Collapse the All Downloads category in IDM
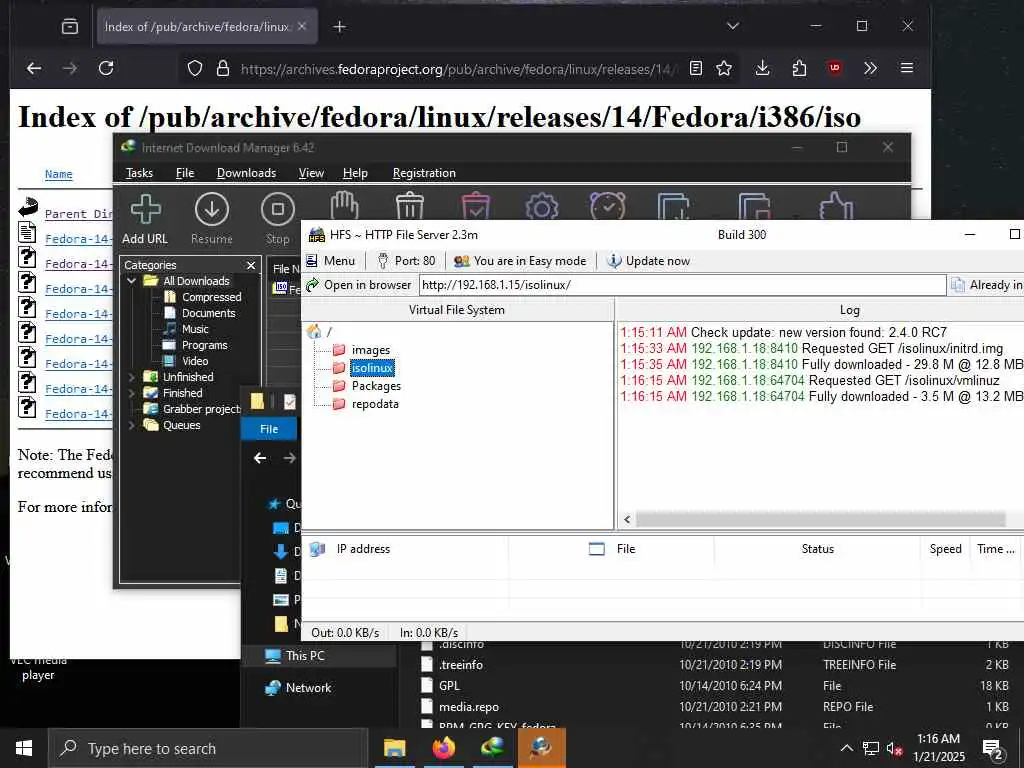This screenshot has height=768, width=1024. pos(131,281)
